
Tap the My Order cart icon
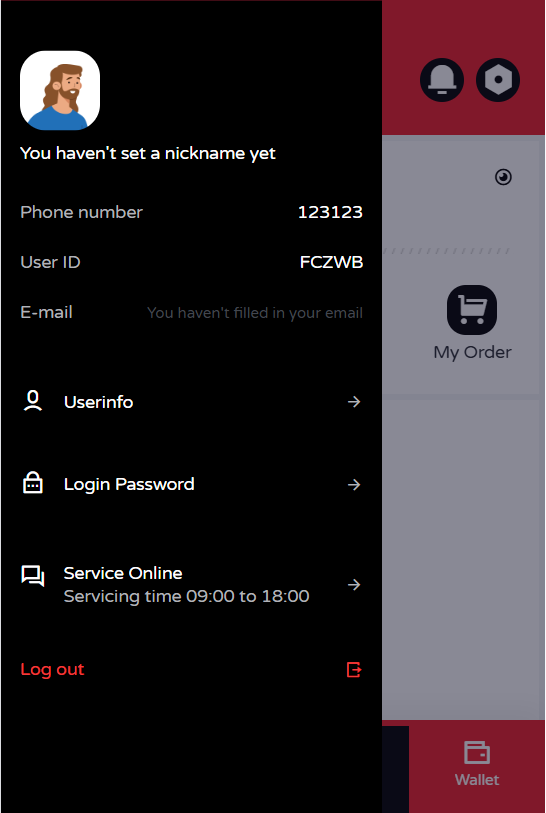(472, 310)
